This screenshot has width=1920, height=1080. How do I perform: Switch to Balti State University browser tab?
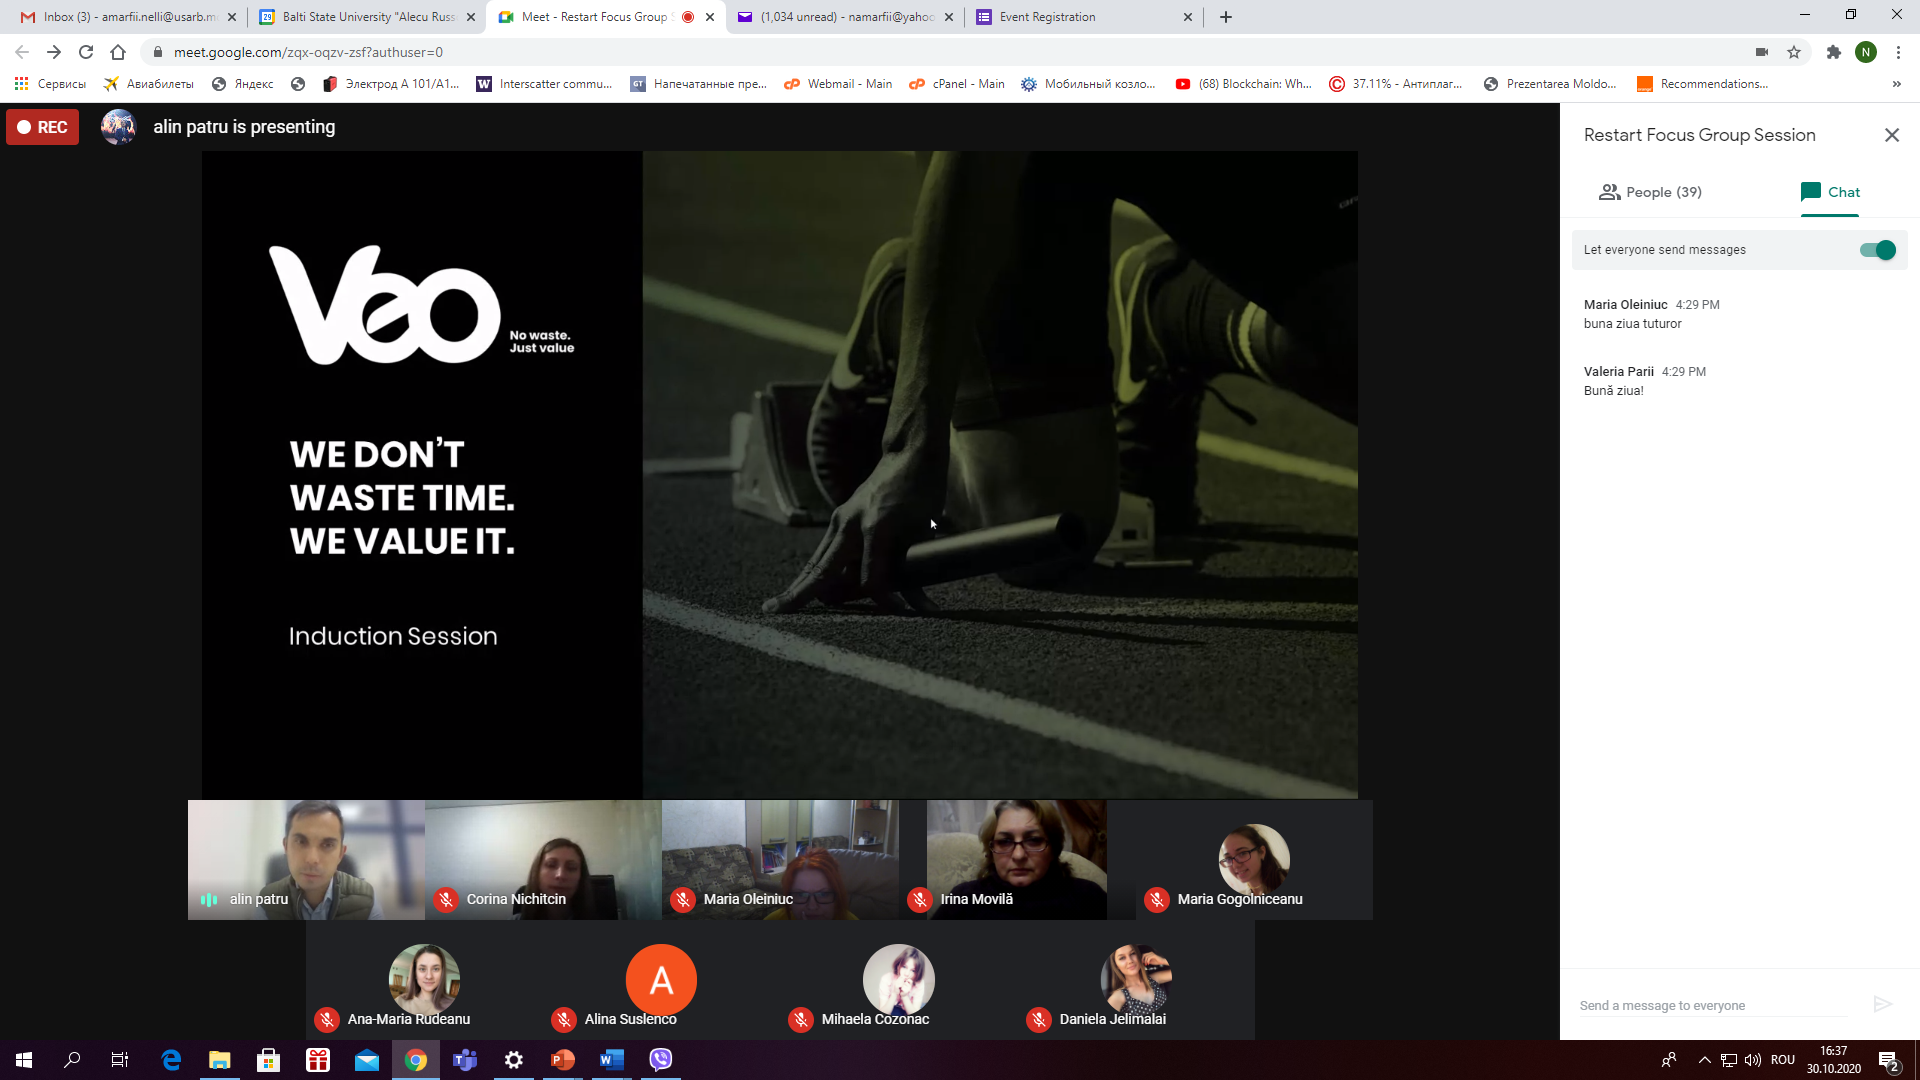click(x=367, y=17)
